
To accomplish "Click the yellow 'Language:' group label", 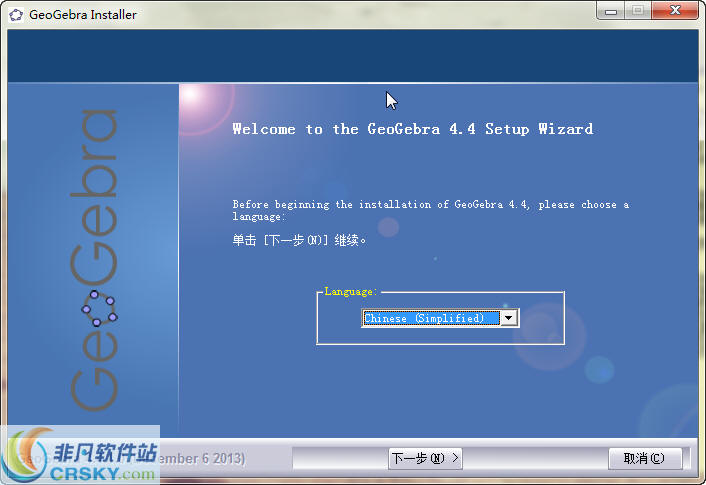I will point(351,291).
